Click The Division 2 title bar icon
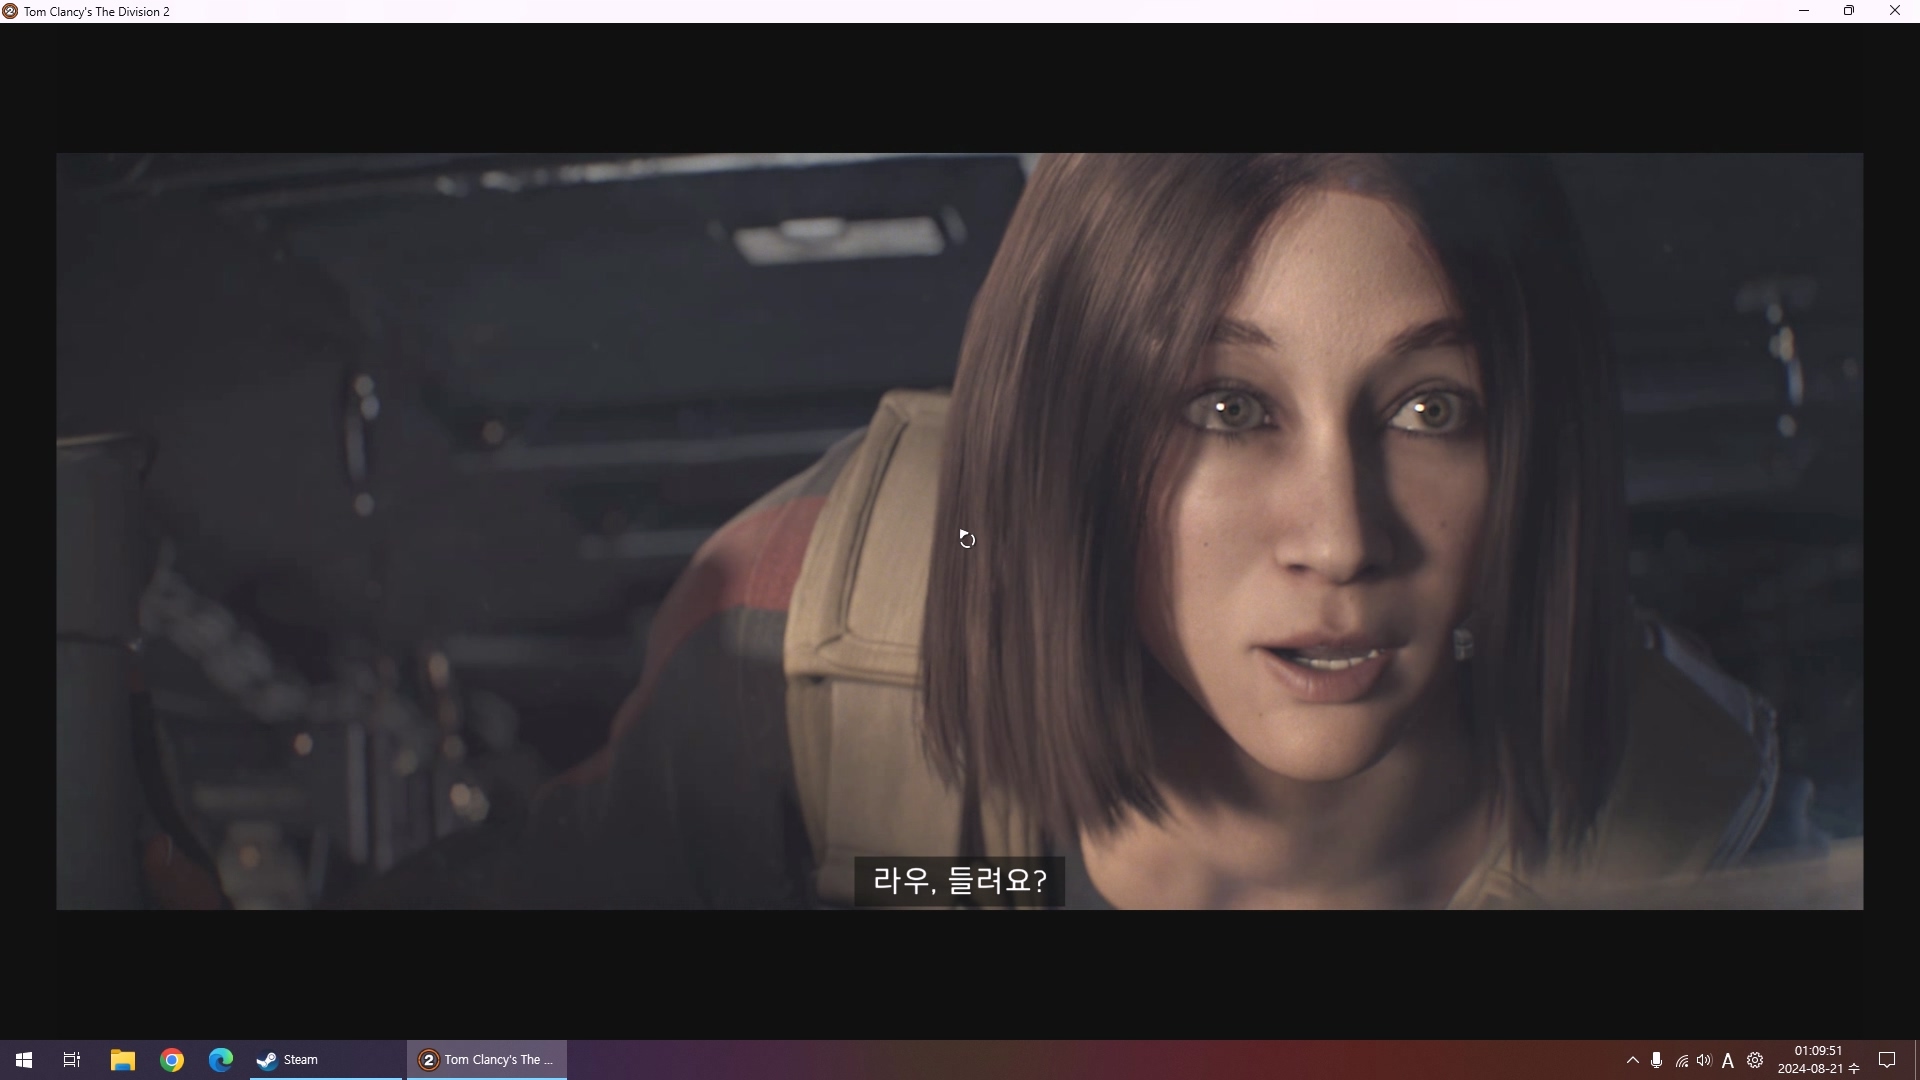Viewport: 1920px width, 1080px height. pos(10,11)
